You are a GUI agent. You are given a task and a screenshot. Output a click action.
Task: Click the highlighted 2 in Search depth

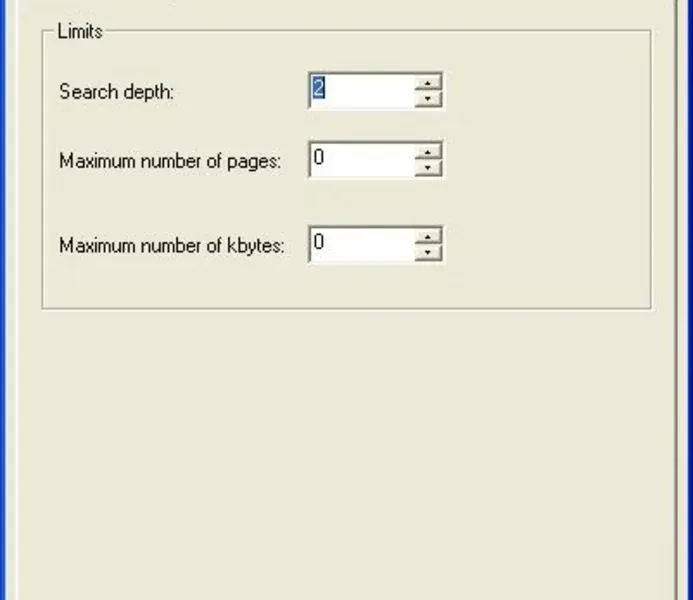click(318, 89)
